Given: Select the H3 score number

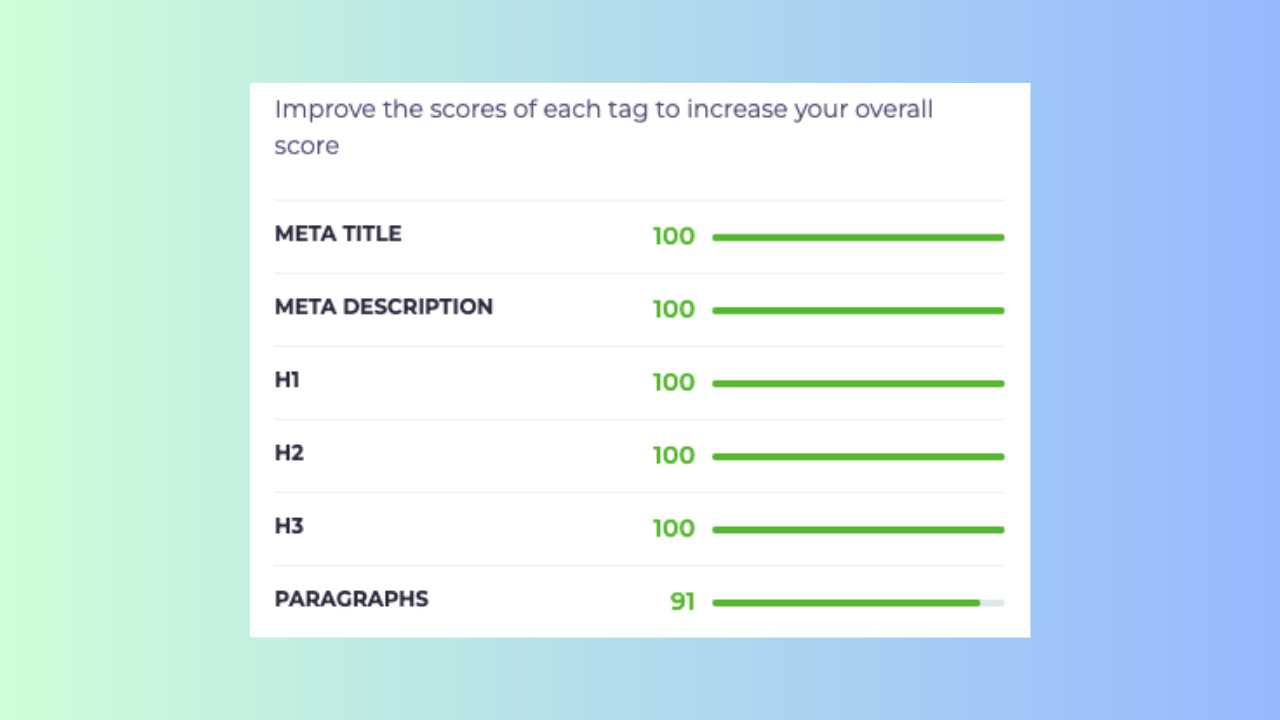Looking at the screenshot, I should [674, 529].
